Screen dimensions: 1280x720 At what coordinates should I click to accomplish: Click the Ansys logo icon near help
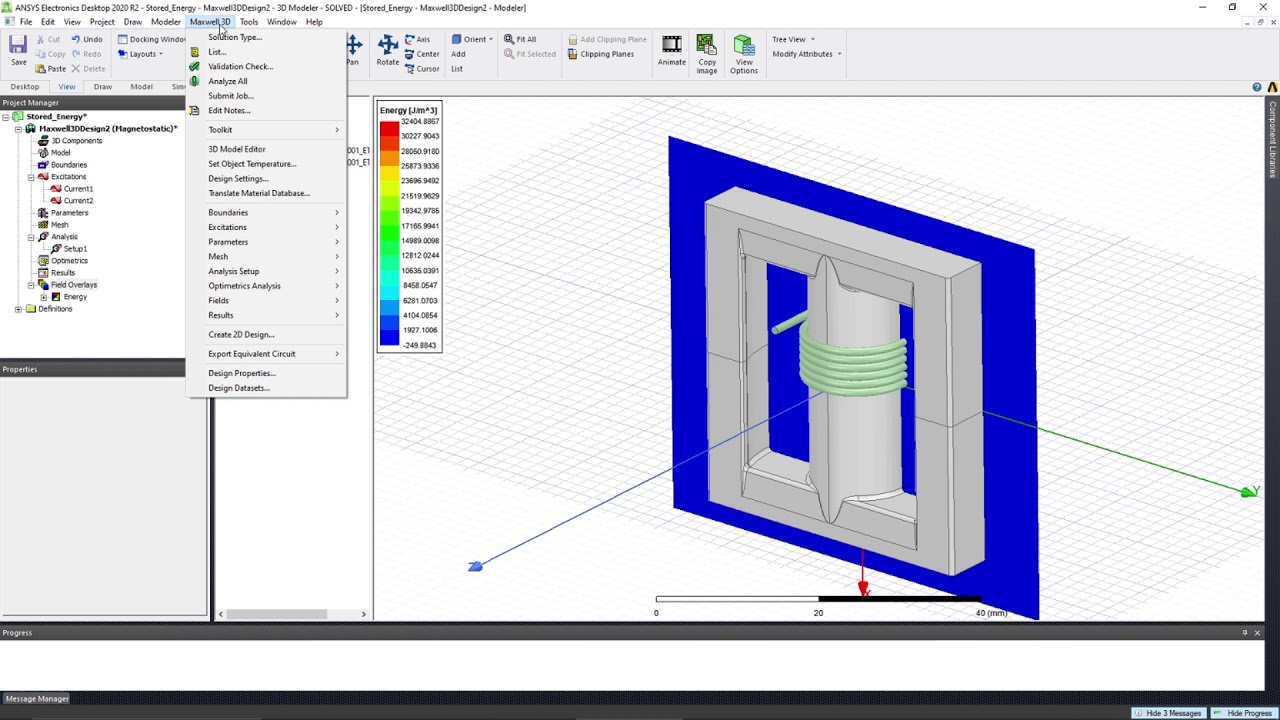[1272, 87]
